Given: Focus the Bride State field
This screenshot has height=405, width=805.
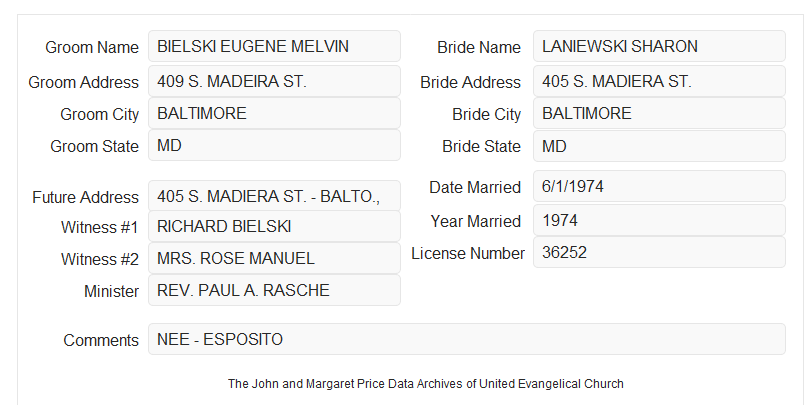Looking at the screenshot, I should coord(659,146).
